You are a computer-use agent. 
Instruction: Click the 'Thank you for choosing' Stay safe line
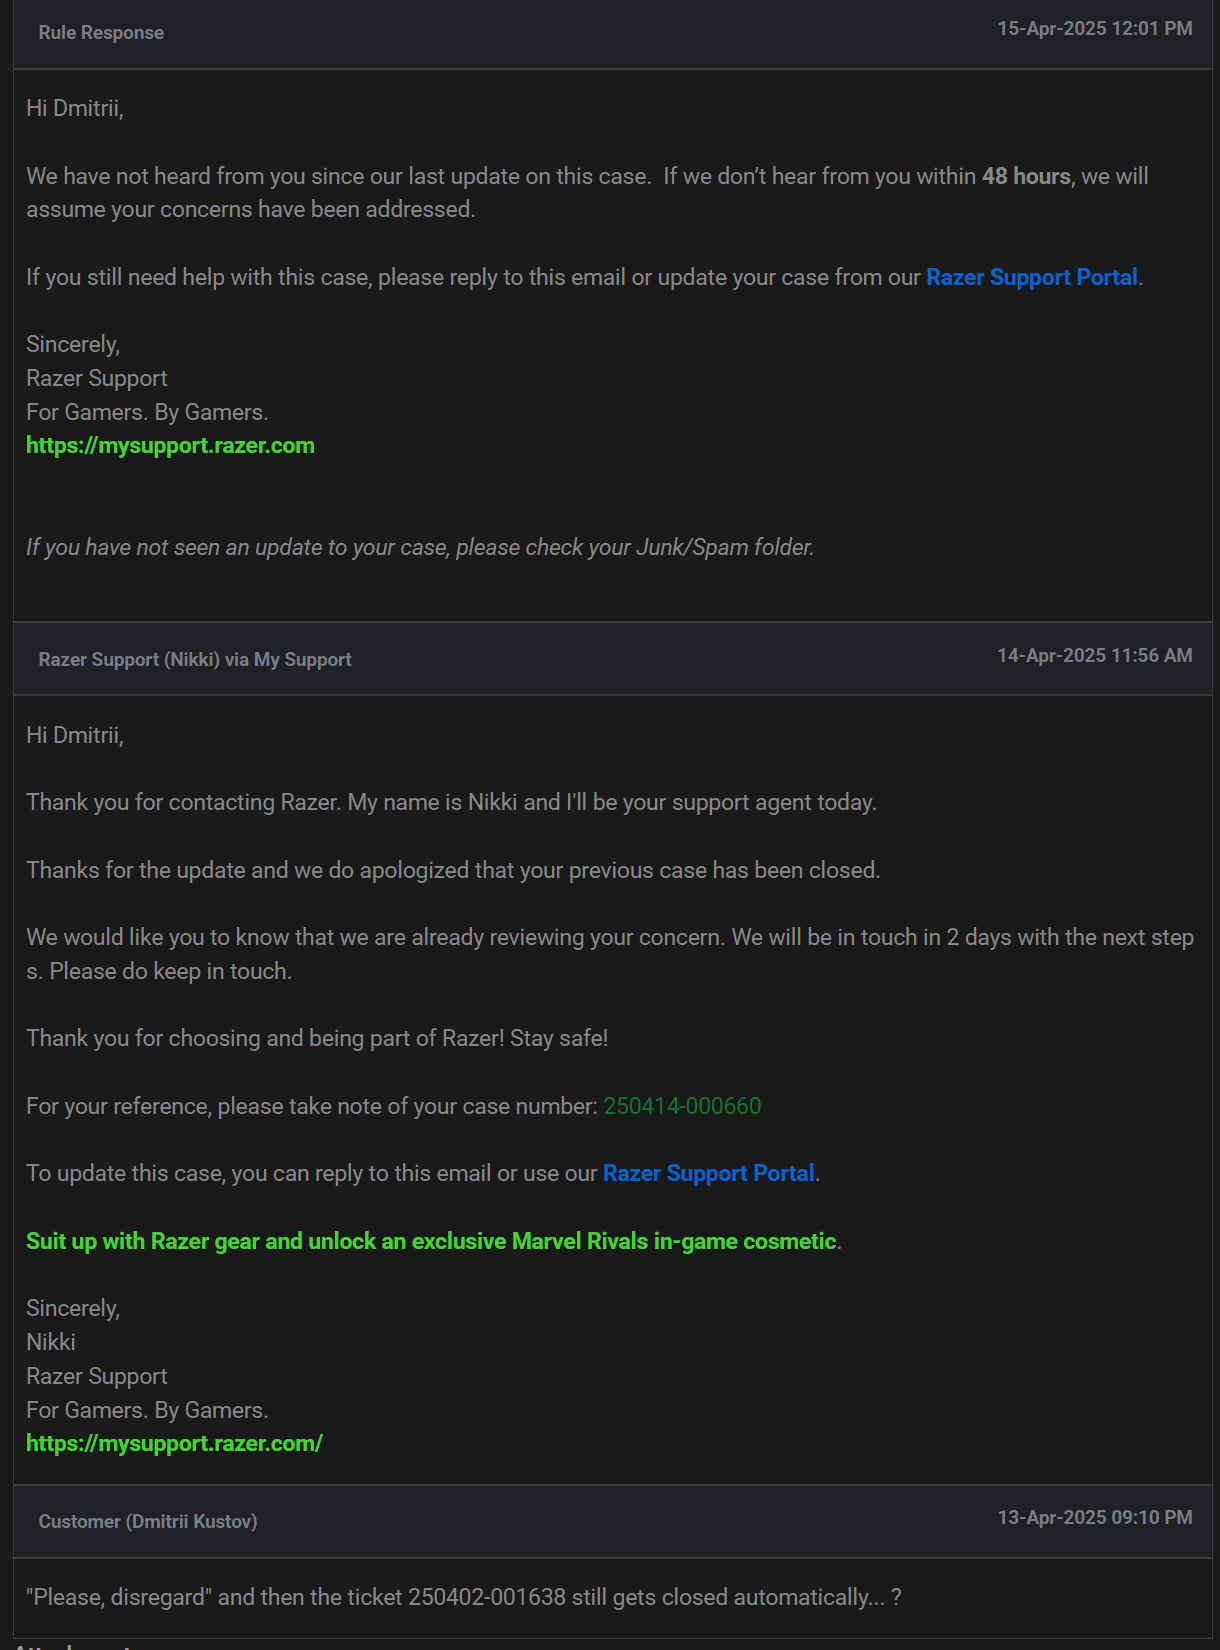[317, 1038]
